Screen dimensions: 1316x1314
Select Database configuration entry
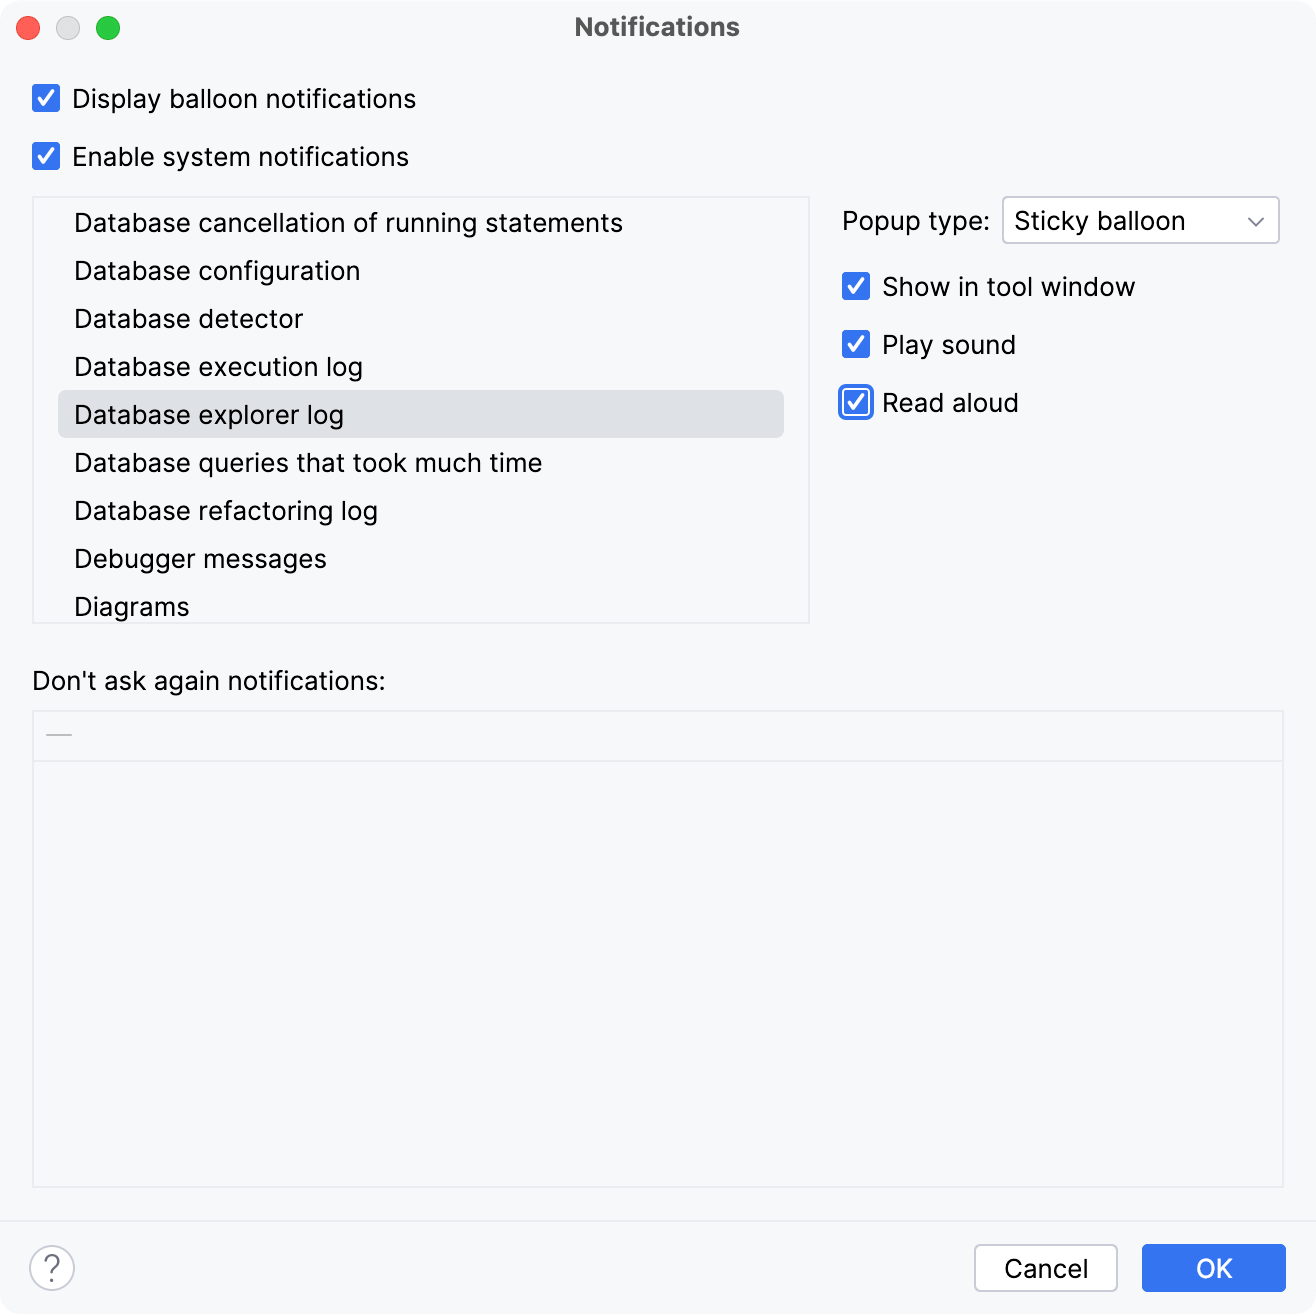coord(217,271)
